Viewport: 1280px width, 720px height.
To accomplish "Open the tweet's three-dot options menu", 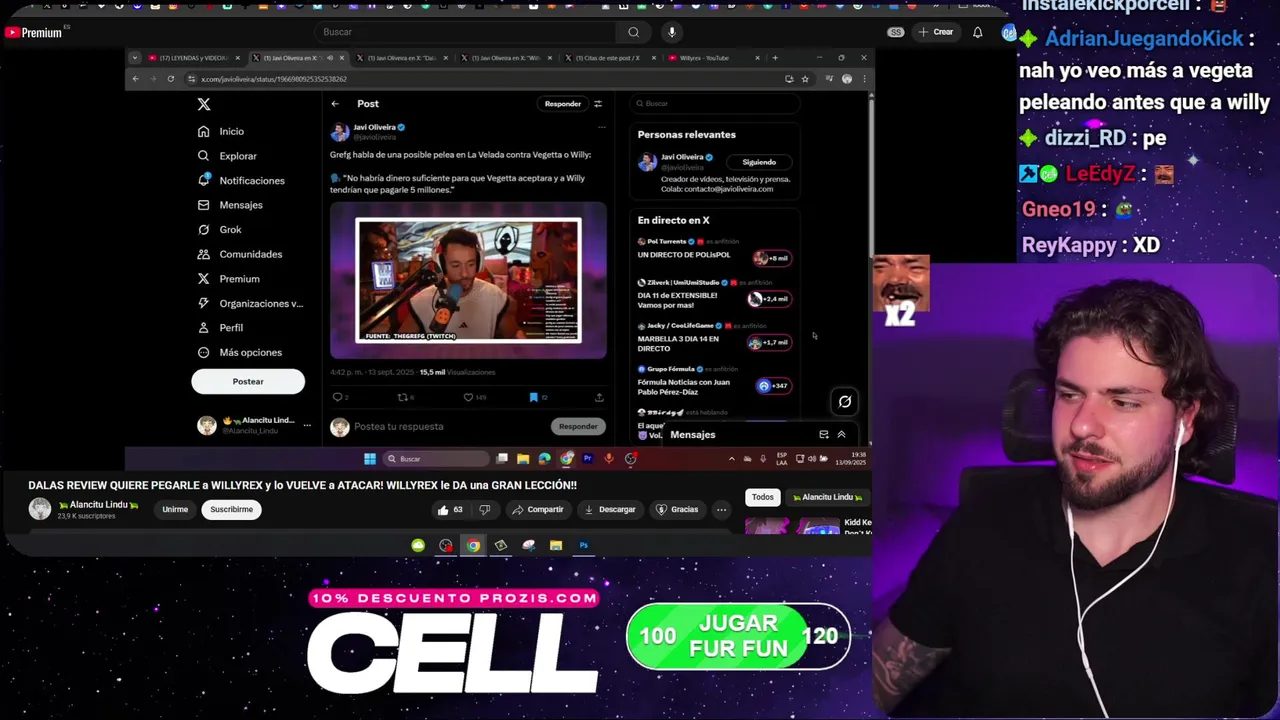I will coord(601,128).
